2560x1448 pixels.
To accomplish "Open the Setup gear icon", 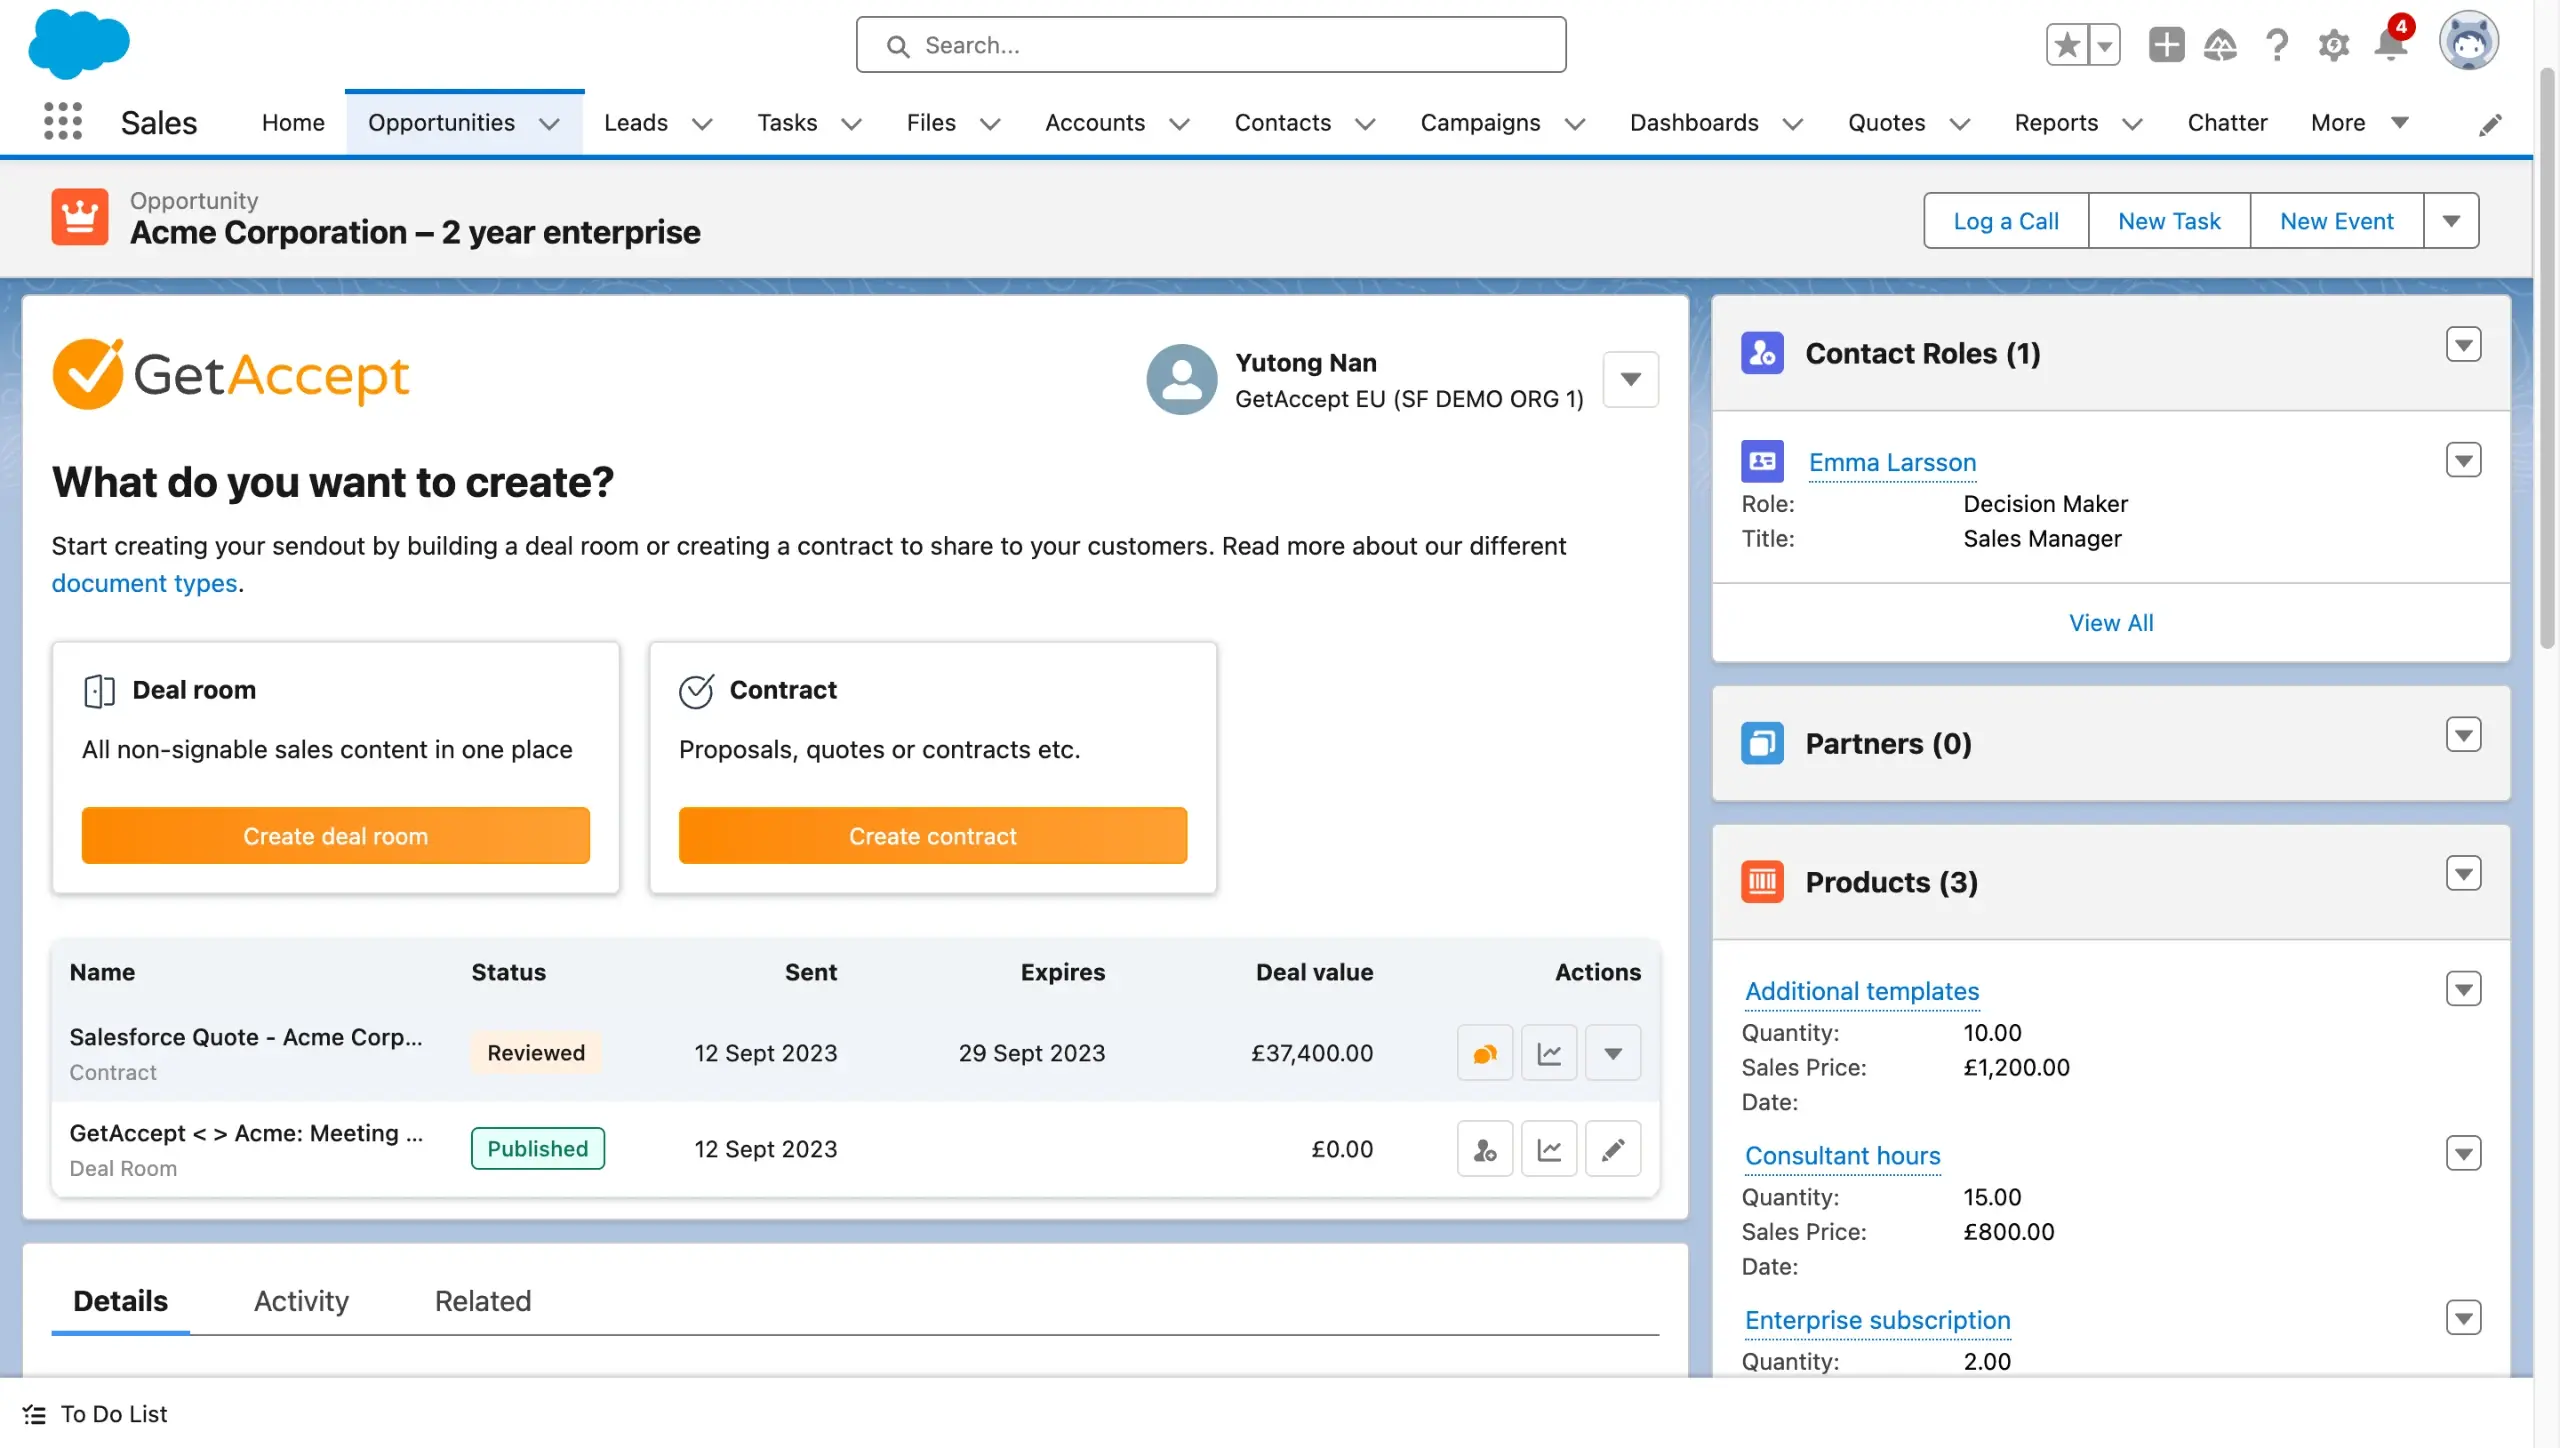I will (2334, 45).
